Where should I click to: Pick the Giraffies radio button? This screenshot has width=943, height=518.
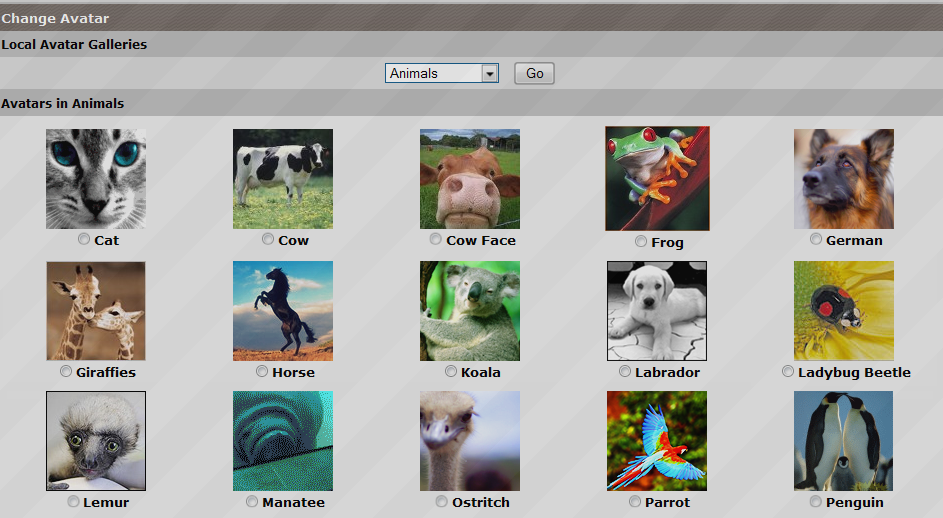coord(65,371)
